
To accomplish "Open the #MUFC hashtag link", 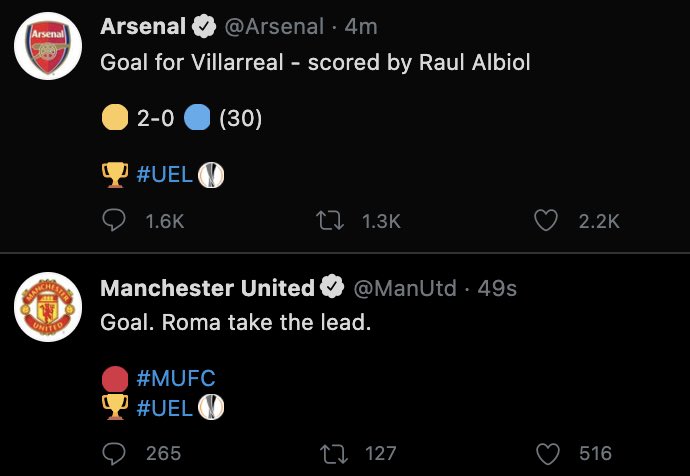I will click(175, 379).
